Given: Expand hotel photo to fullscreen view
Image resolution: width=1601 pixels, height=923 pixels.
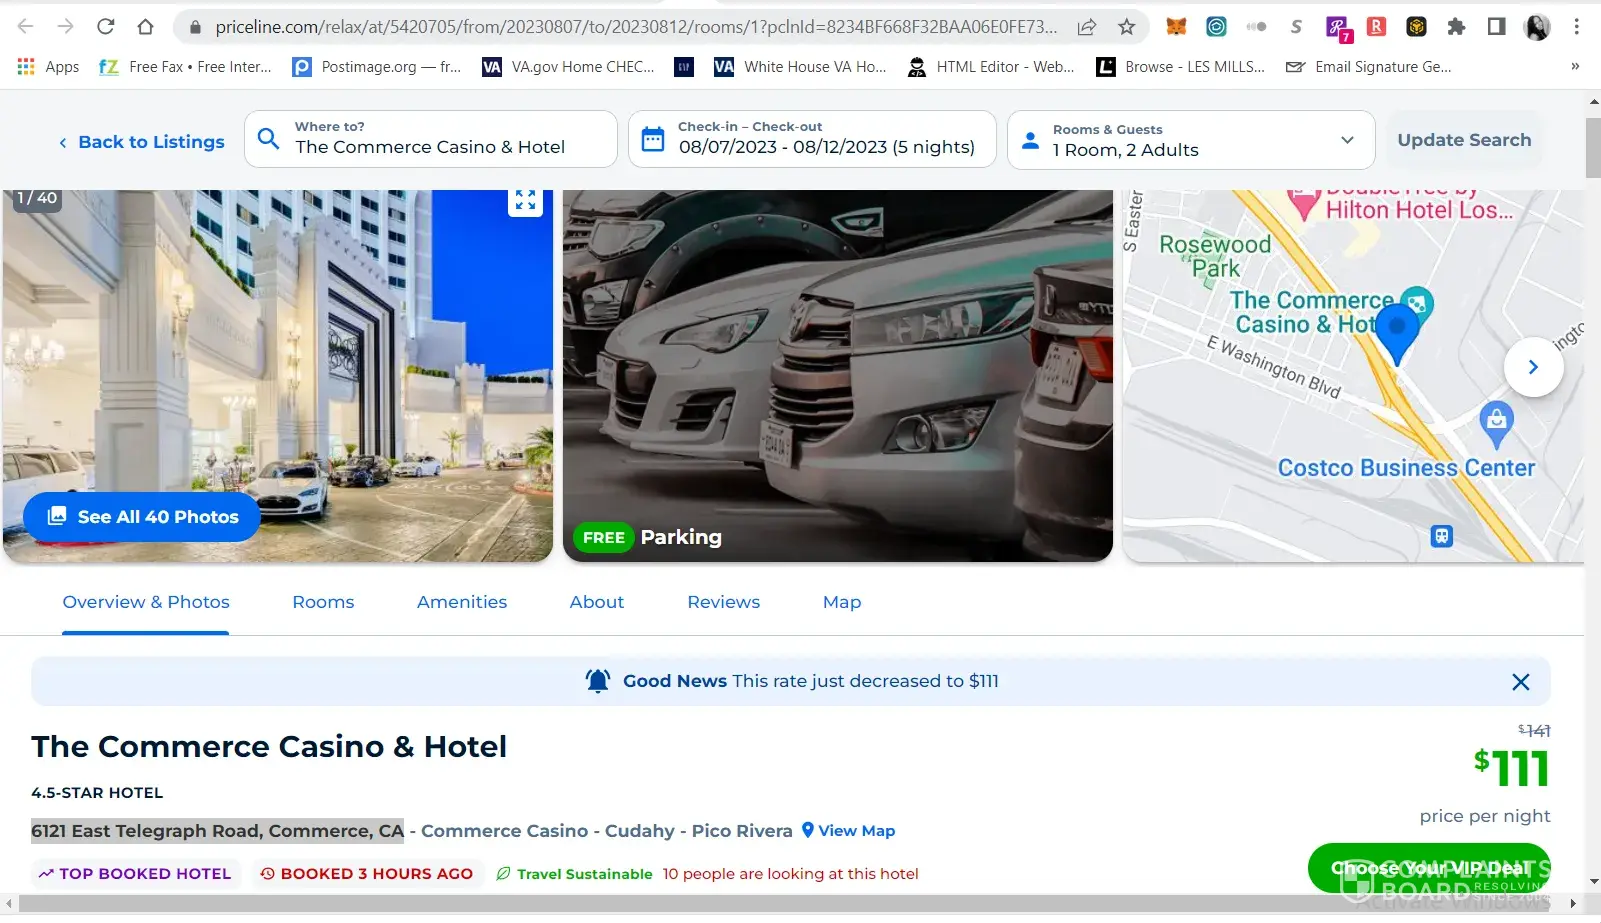Looking at the screenshot, I should point(525,200).
